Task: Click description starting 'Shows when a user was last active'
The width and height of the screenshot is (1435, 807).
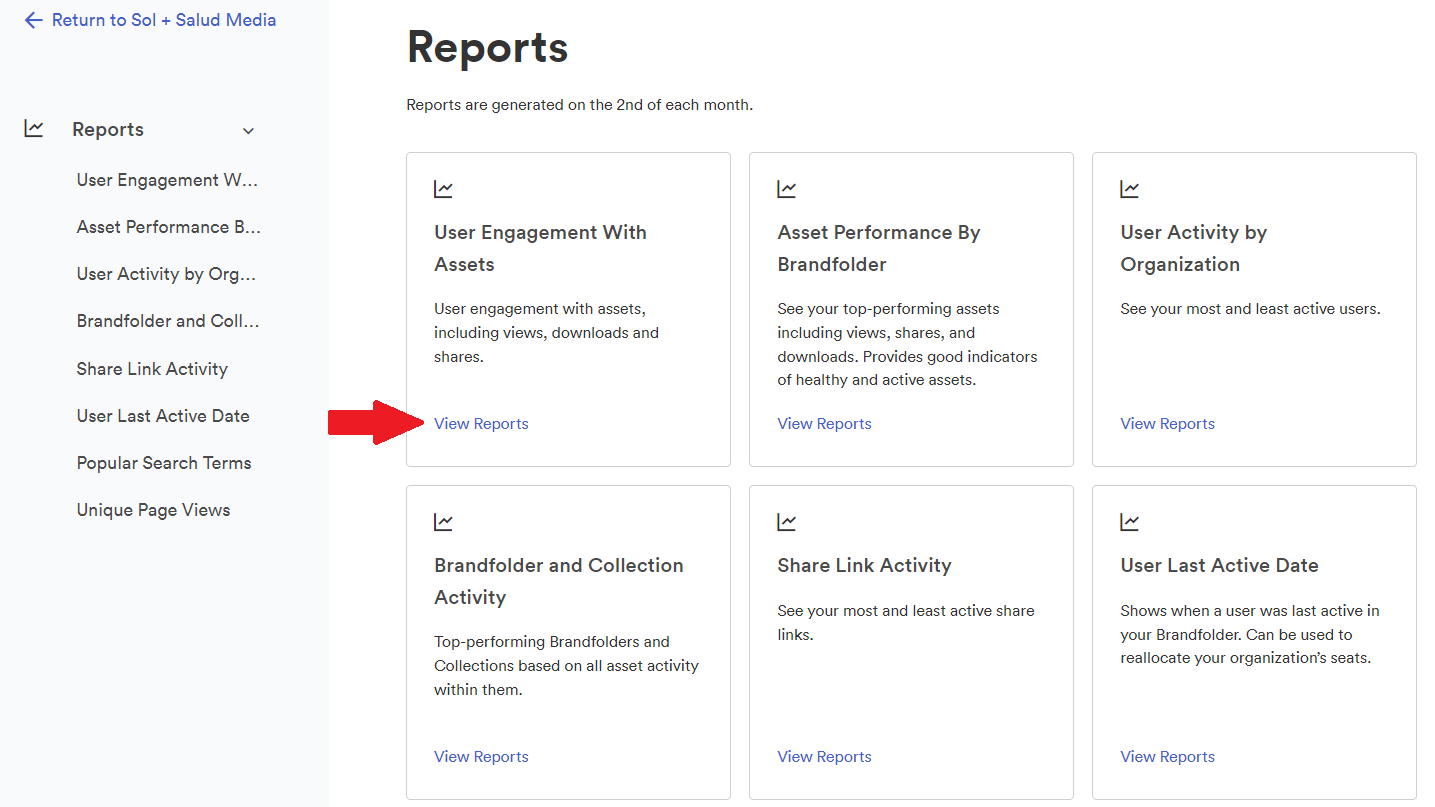Action: (1250, 634)
